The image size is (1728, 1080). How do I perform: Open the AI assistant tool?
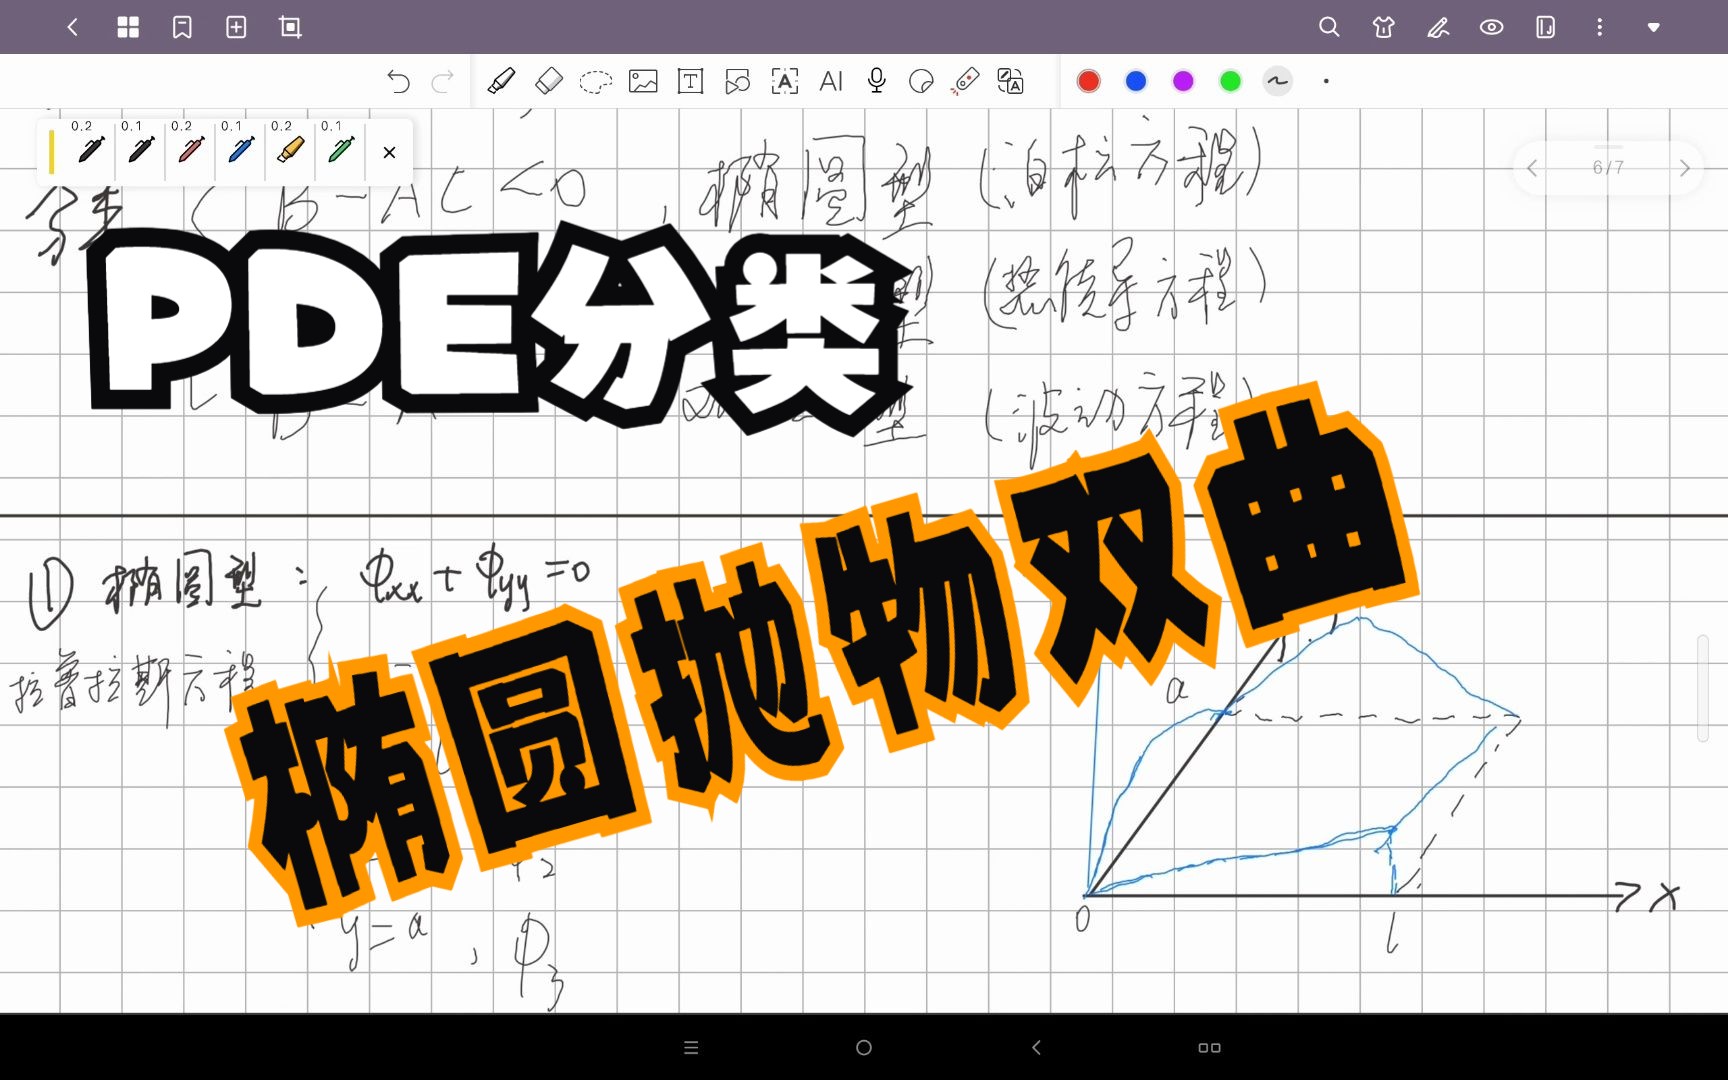(x=831, y=81)
